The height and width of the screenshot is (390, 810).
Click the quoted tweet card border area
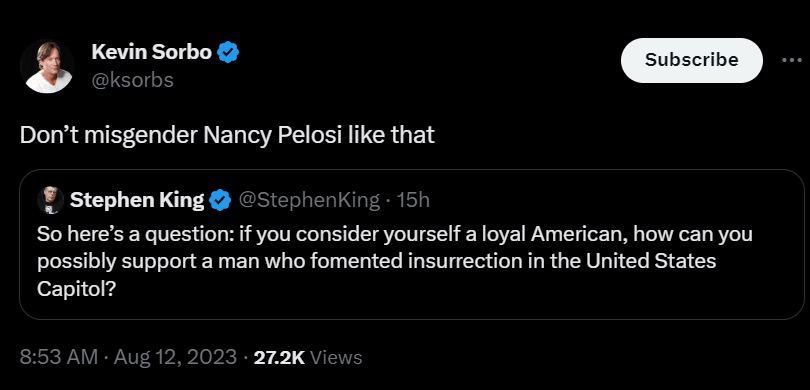point(412,244)
